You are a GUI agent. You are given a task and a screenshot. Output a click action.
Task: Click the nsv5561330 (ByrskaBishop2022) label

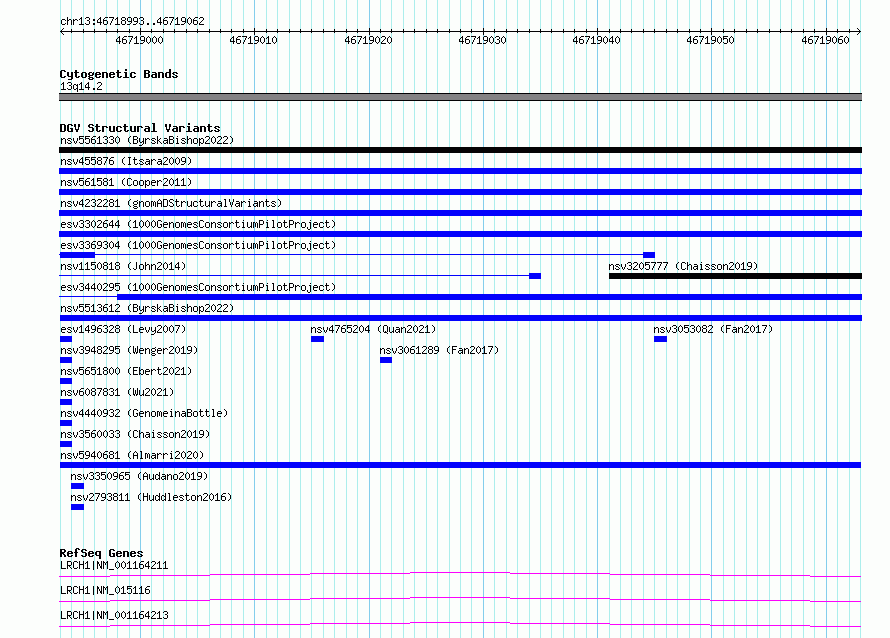(147, 140)
